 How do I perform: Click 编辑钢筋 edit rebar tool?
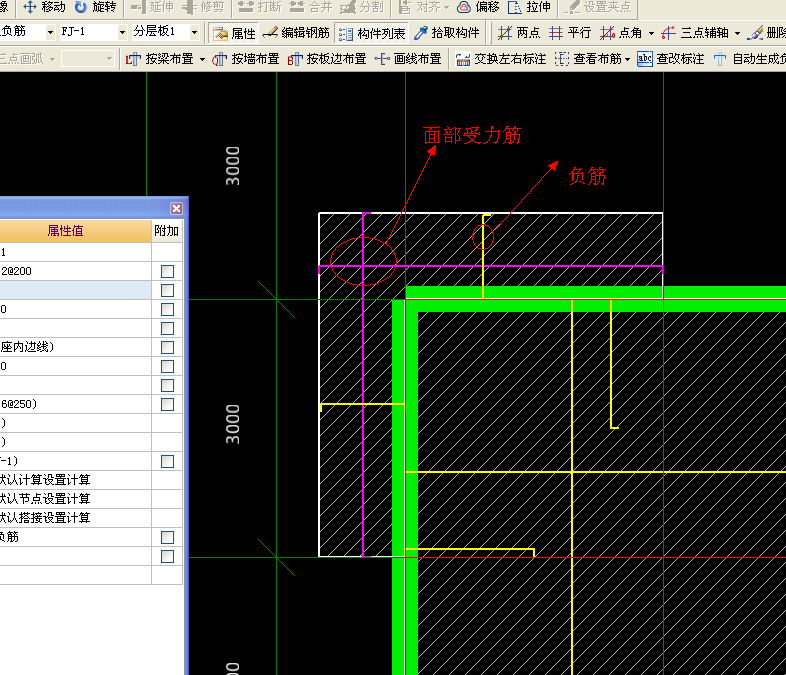[296, 33]
